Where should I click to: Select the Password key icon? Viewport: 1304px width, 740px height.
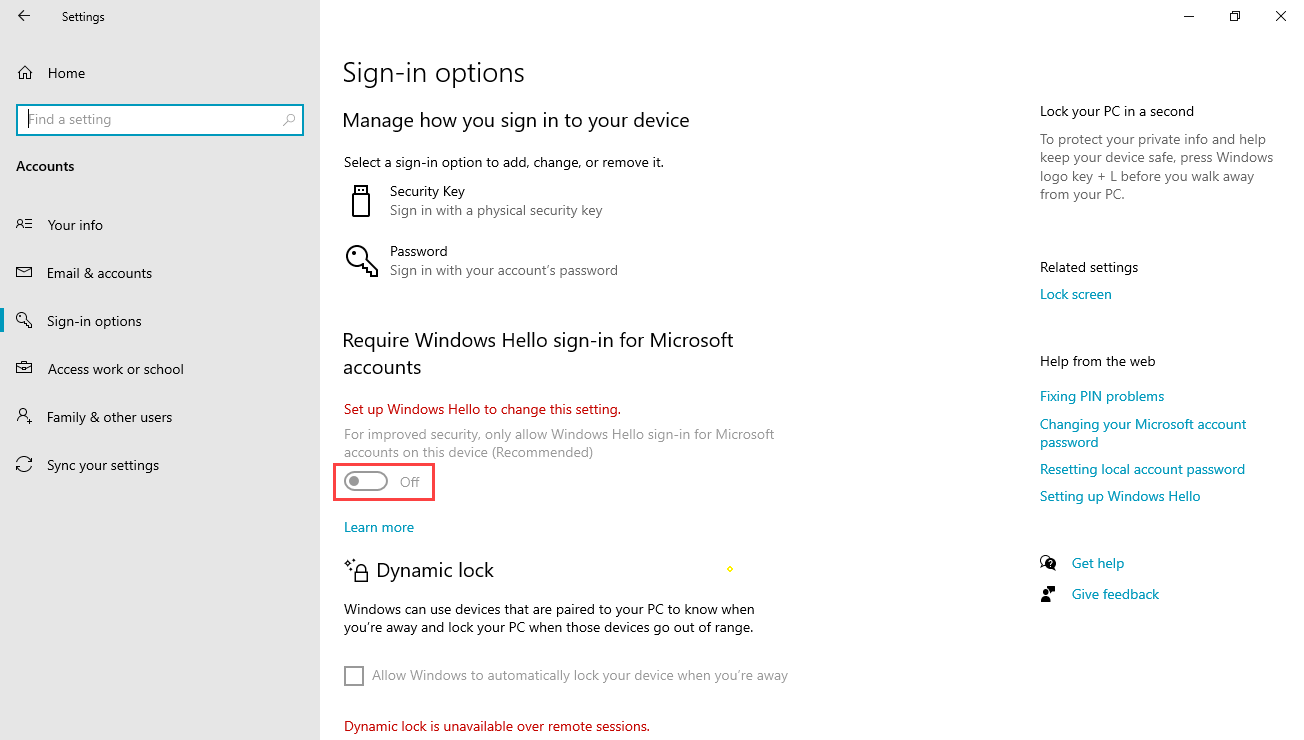click(x=361, y=260)
